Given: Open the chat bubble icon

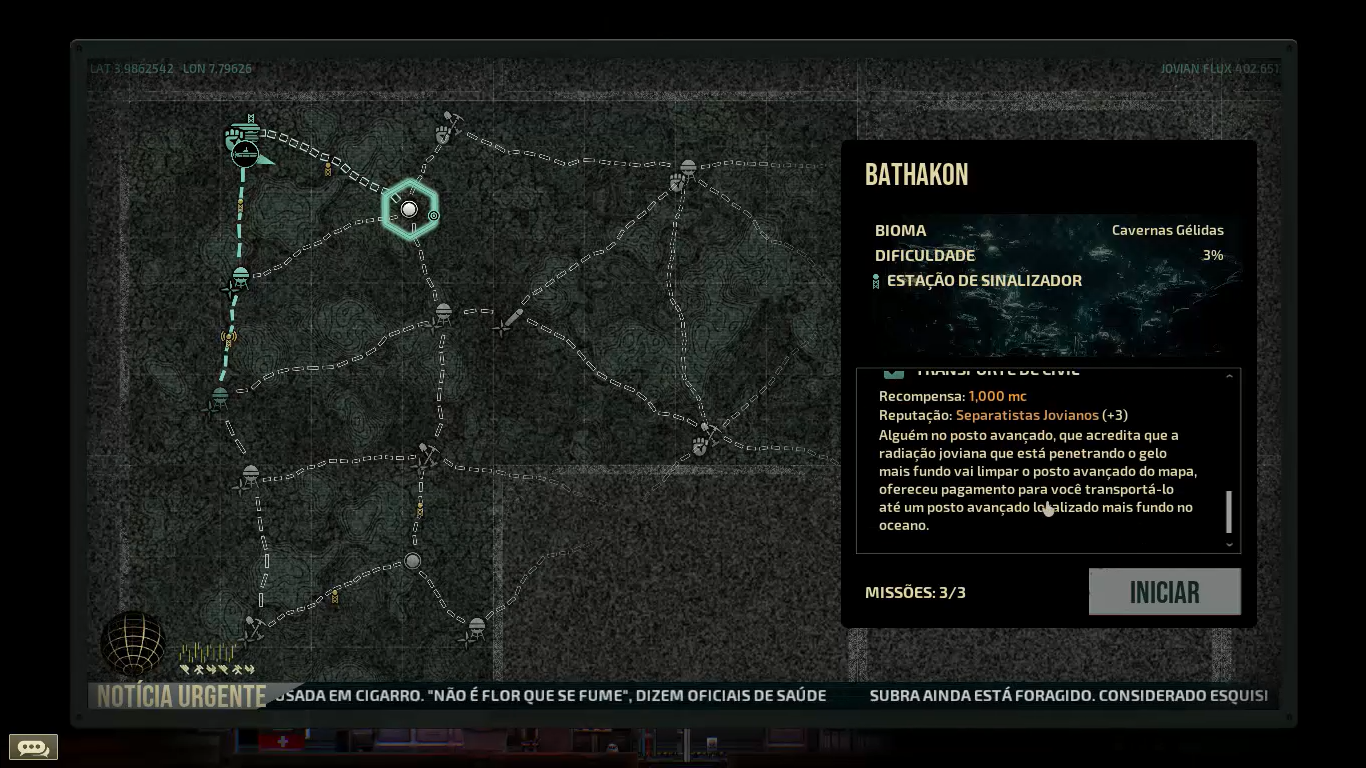Looking at the screenshot, I should point(33,747).
